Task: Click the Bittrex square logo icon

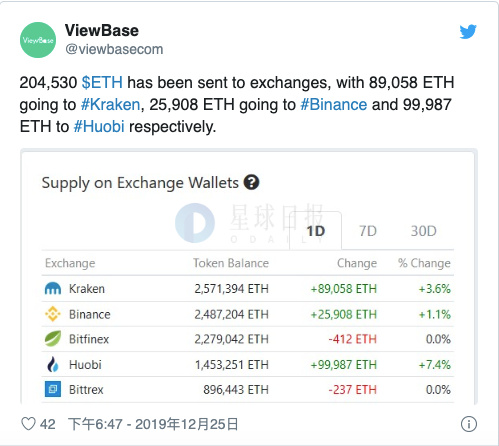Action: click(53, 389)
